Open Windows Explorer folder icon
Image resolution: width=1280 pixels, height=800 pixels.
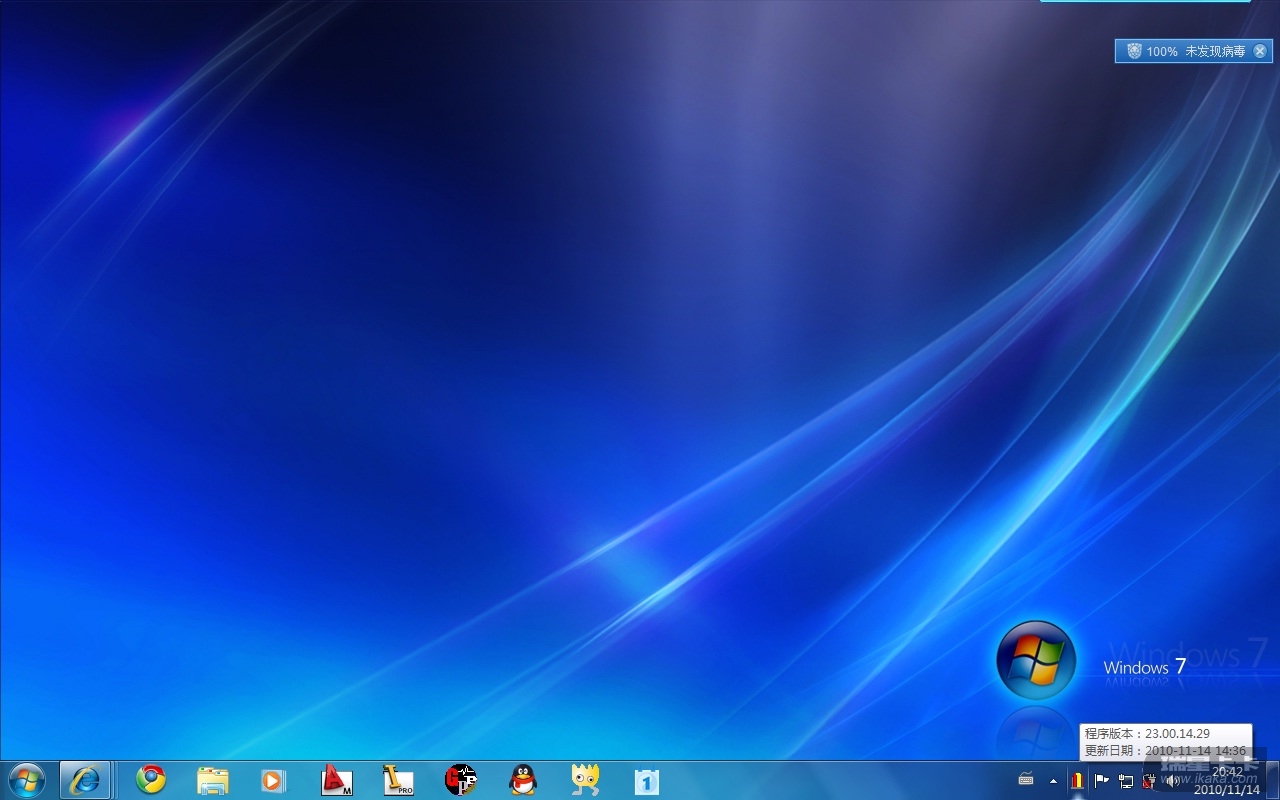pos(213,780)
